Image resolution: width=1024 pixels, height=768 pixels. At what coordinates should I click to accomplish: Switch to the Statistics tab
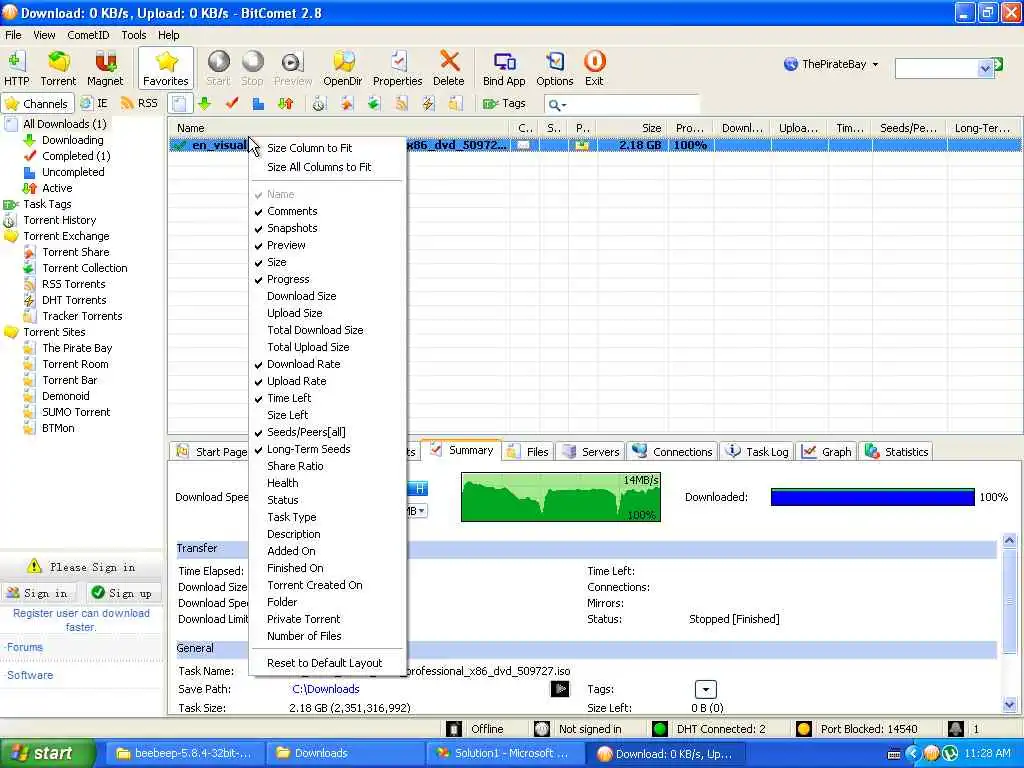(x=897, y=451)
